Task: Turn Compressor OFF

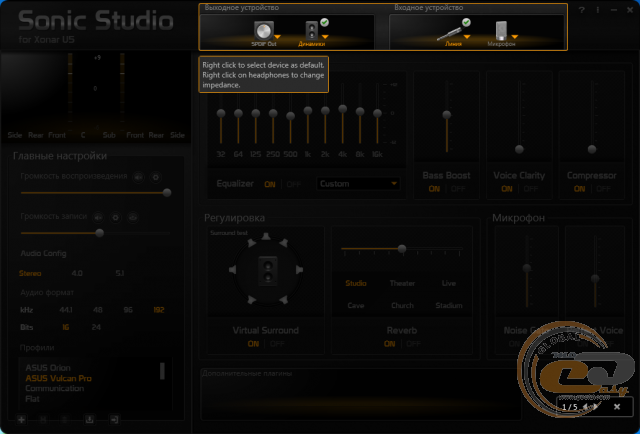Action: tap(603, 189)
